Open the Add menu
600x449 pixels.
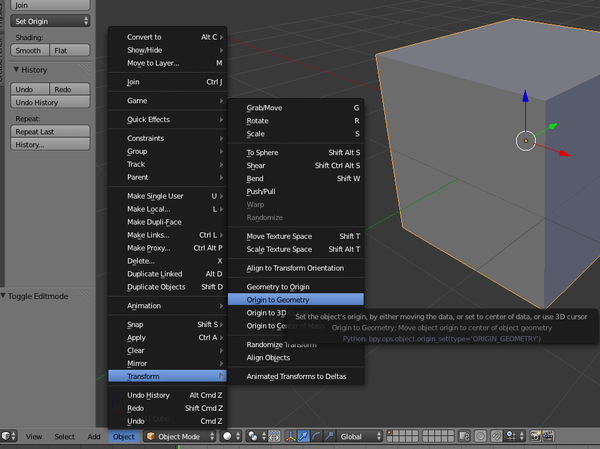click(x=94, y=436)
